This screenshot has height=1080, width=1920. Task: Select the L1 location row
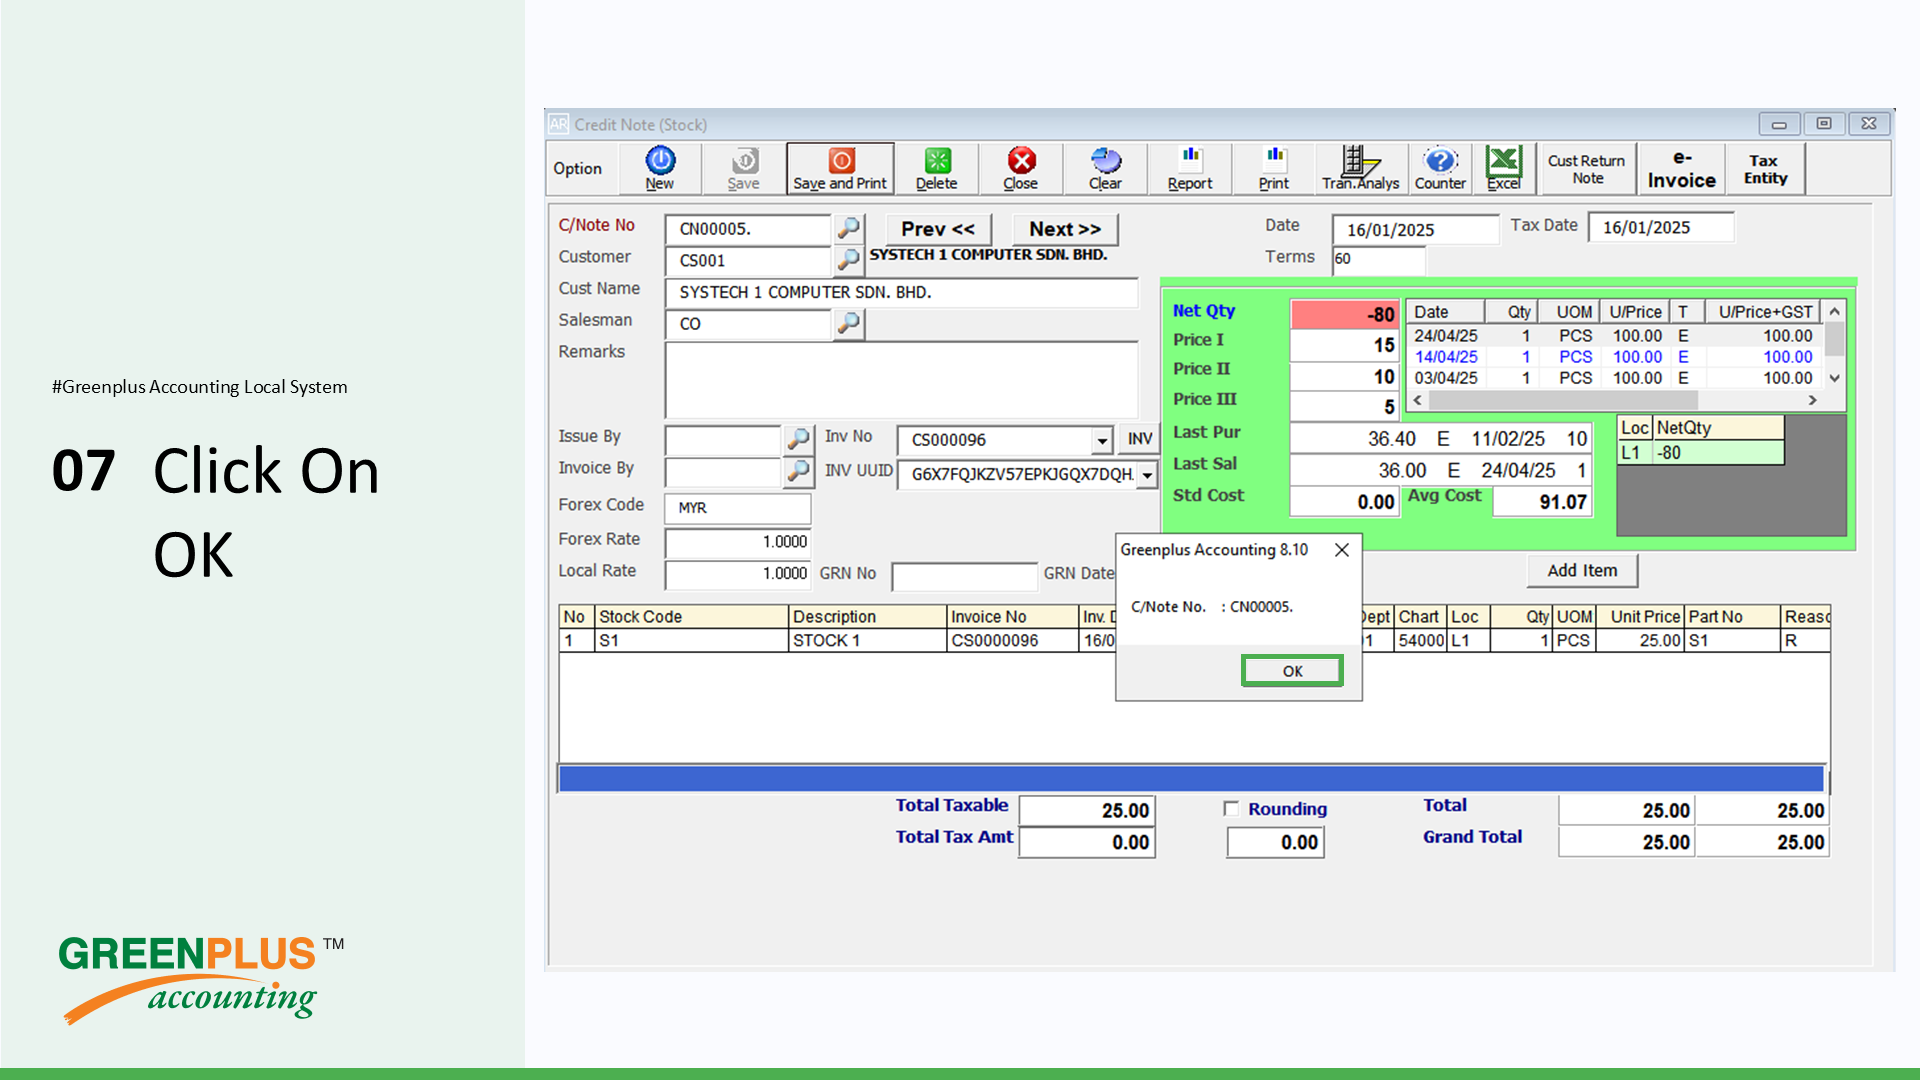pos(1700,452)
